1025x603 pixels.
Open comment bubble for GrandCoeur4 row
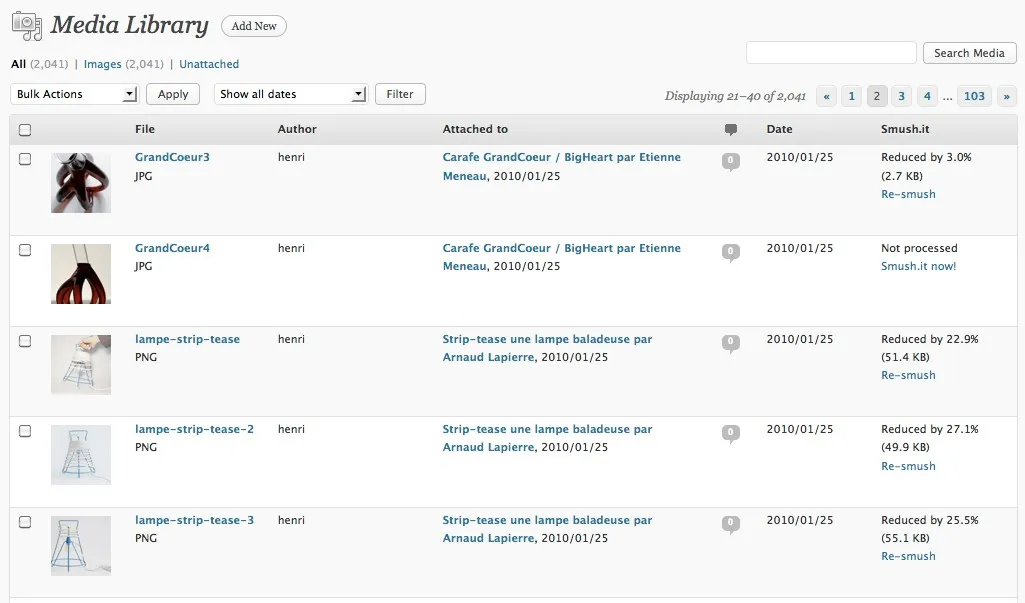click(731, 252)
